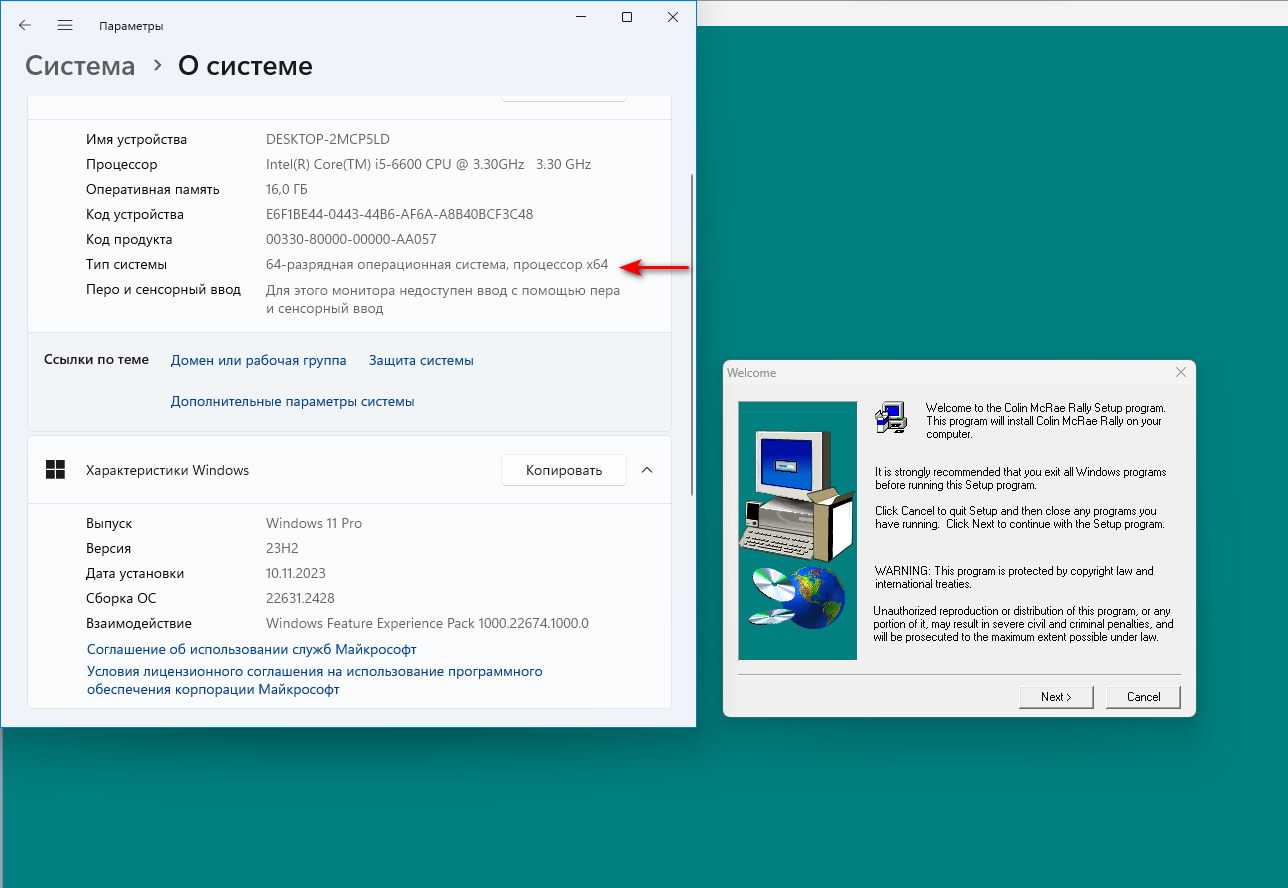Open Домен или рабочая группа link
This screenshot has width=1288, height=888.
[259, 360]
